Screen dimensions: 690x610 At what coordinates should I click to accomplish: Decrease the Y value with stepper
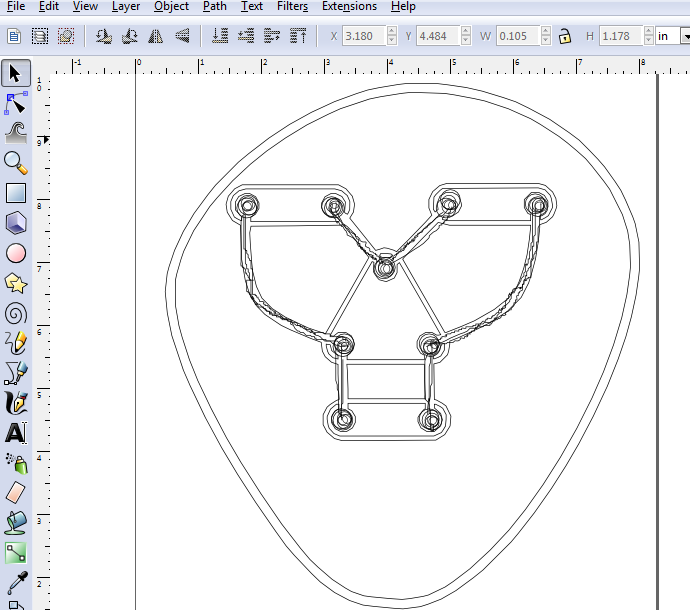click(x=466, y=40)
